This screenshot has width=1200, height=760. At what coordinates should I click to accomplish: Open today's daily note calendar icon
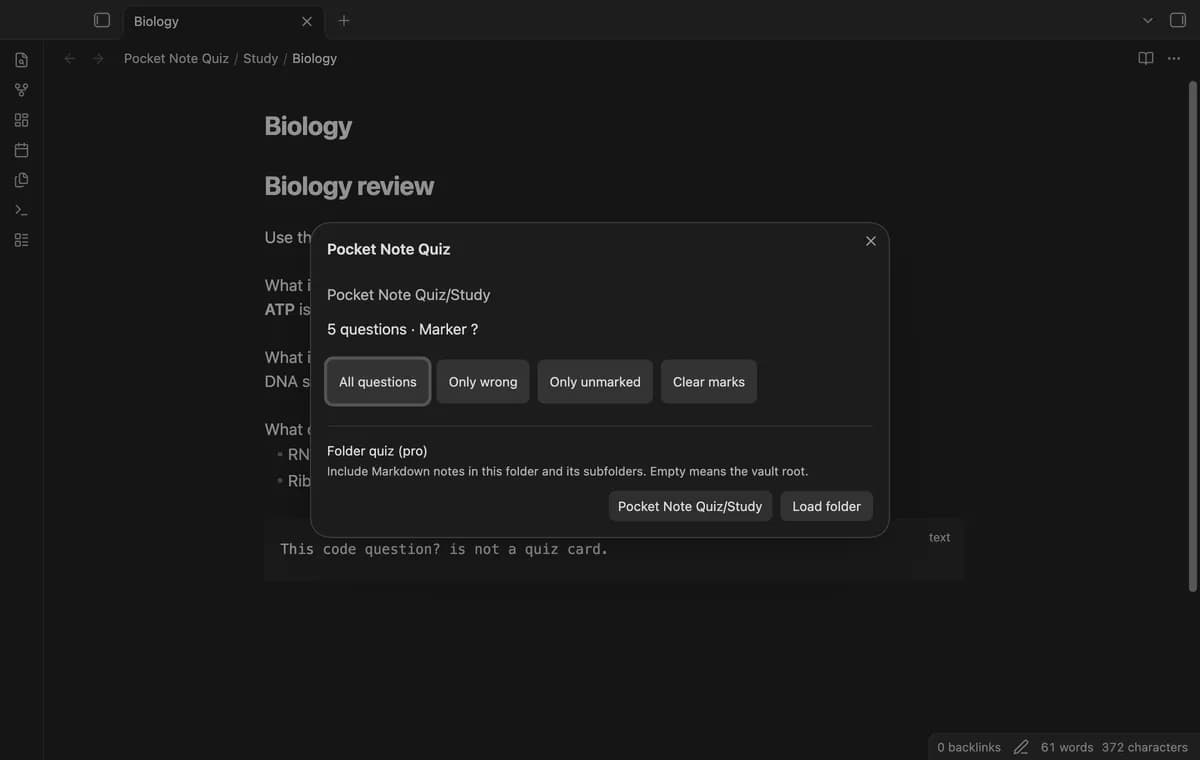[21, 150]
